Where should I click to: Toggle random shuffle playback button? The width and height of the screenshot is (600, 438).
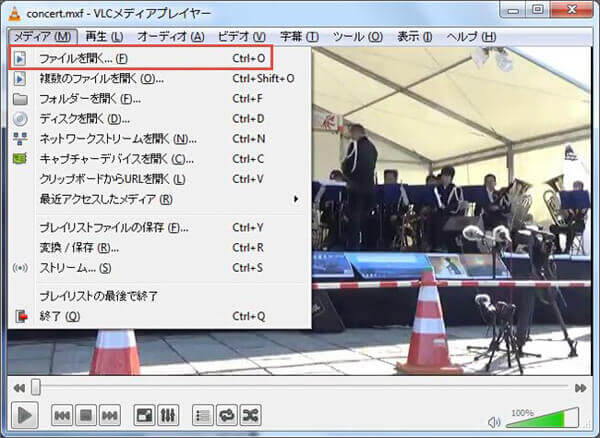(251, 415)
